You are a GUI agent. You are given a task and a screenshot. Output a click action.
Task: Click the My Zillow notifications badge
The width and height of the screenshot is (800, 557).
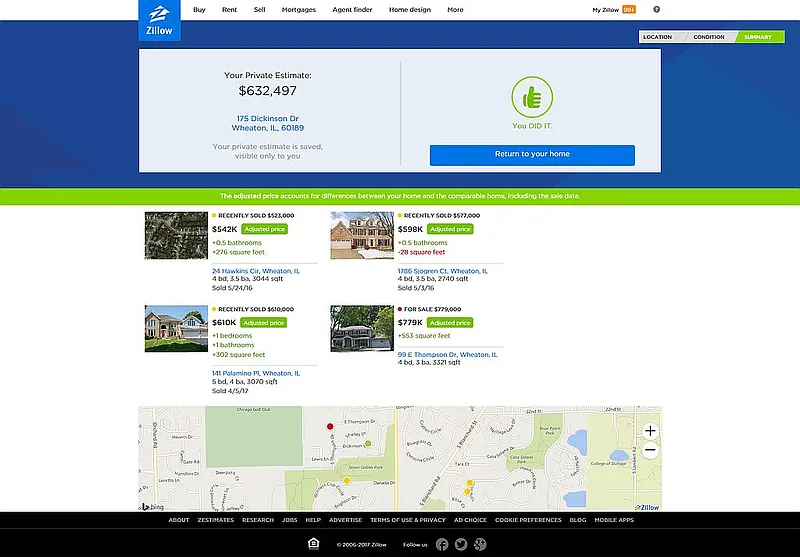pos(629,10)
